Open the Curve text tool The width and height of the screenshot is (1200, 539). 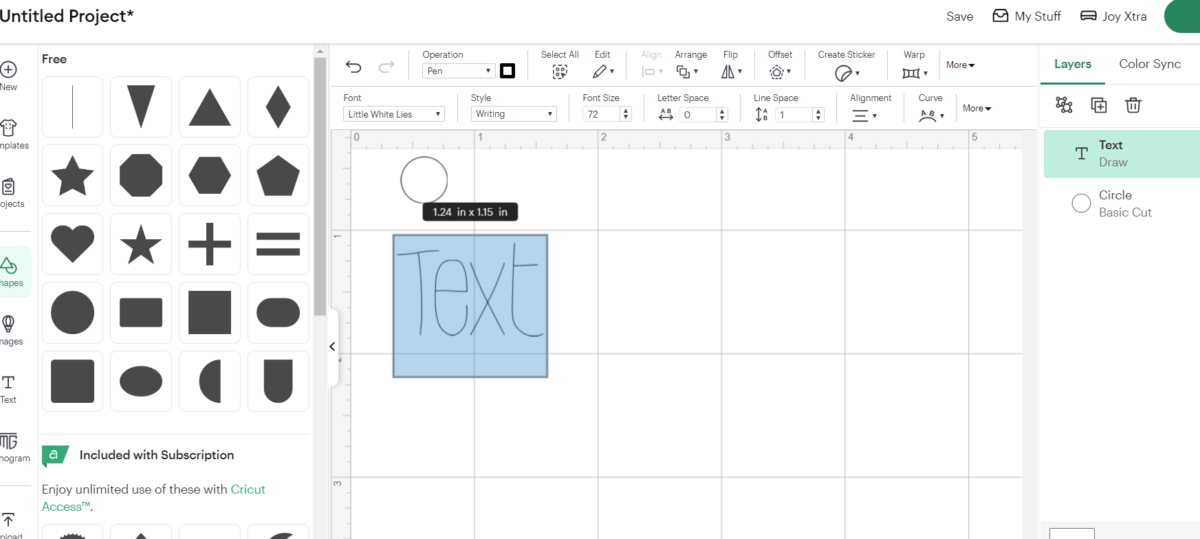coord(930,115)
